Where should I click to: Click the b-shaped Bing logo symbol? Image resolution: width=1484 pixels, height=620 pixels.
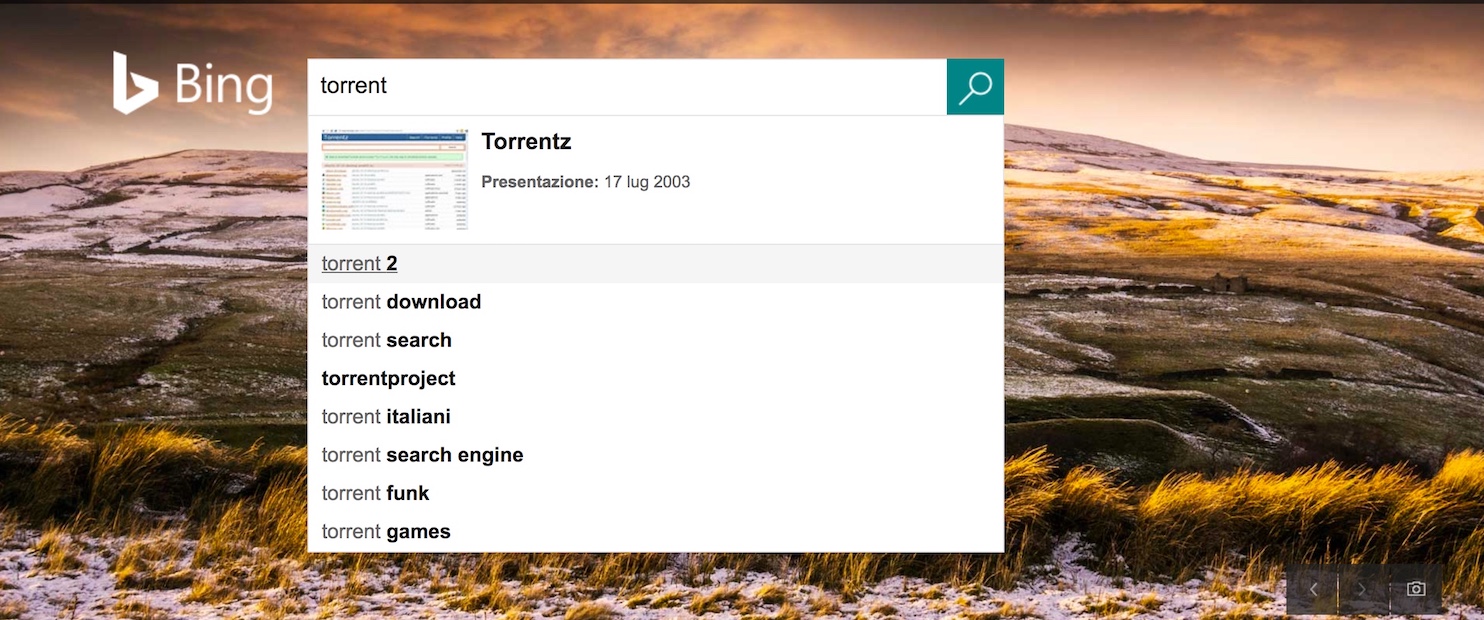pyautogui.click(x=134, y=83)
